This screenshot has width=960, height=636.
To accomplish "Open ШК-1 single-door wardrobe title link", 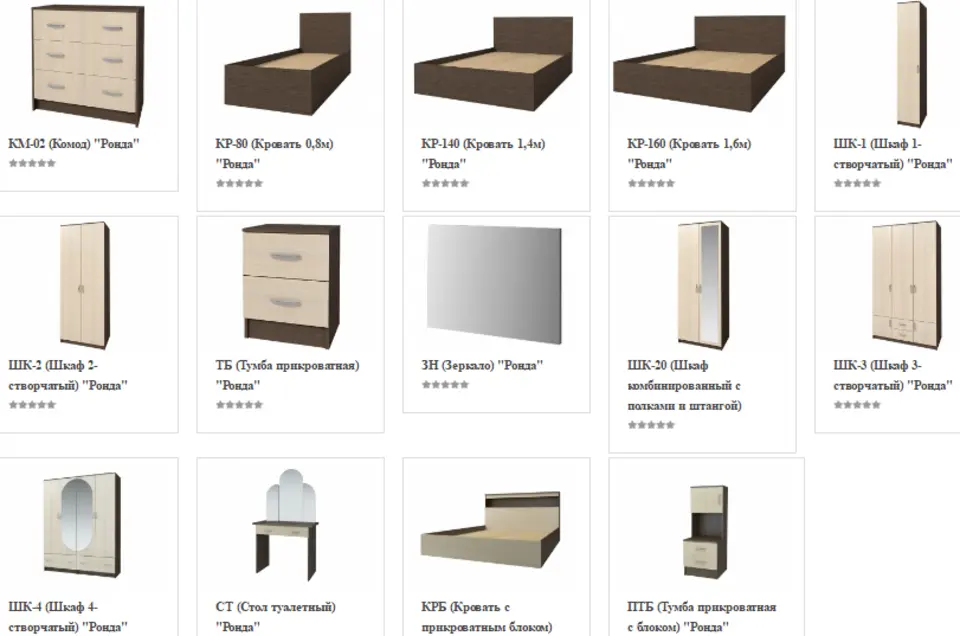I will point(892,154).
